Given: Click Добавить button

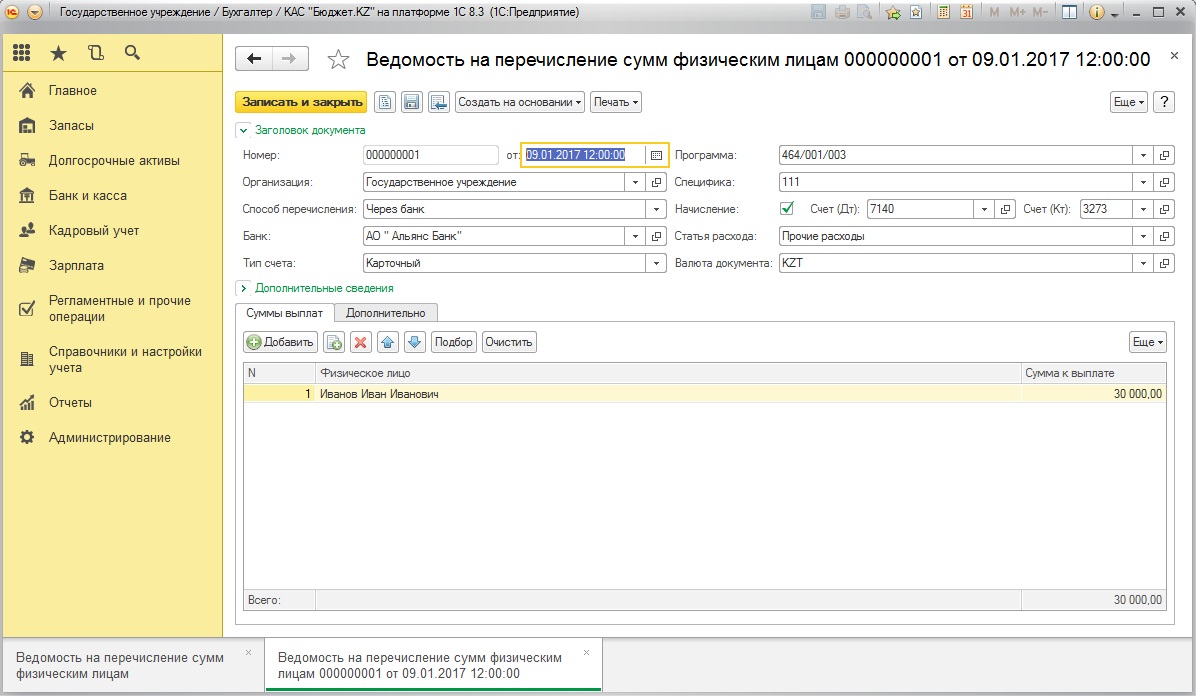Looking at the screenshot, I should pos(281,342).
